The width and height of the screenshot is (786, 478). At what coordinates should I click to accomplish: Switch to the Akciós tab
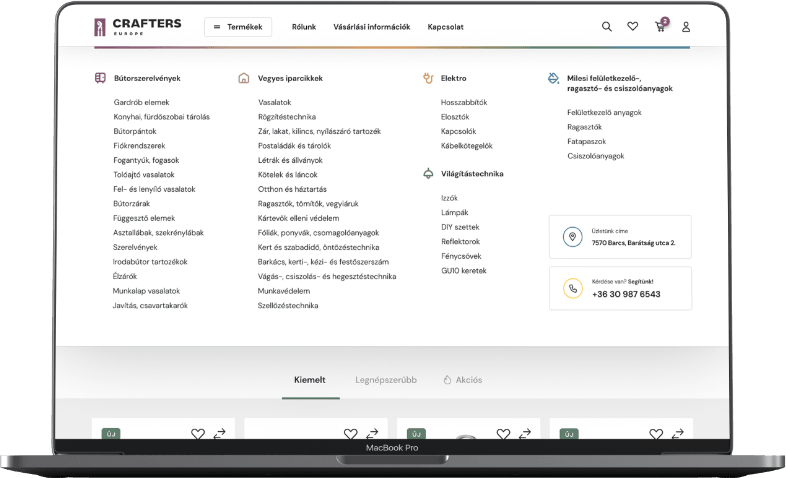coord(463,380)
